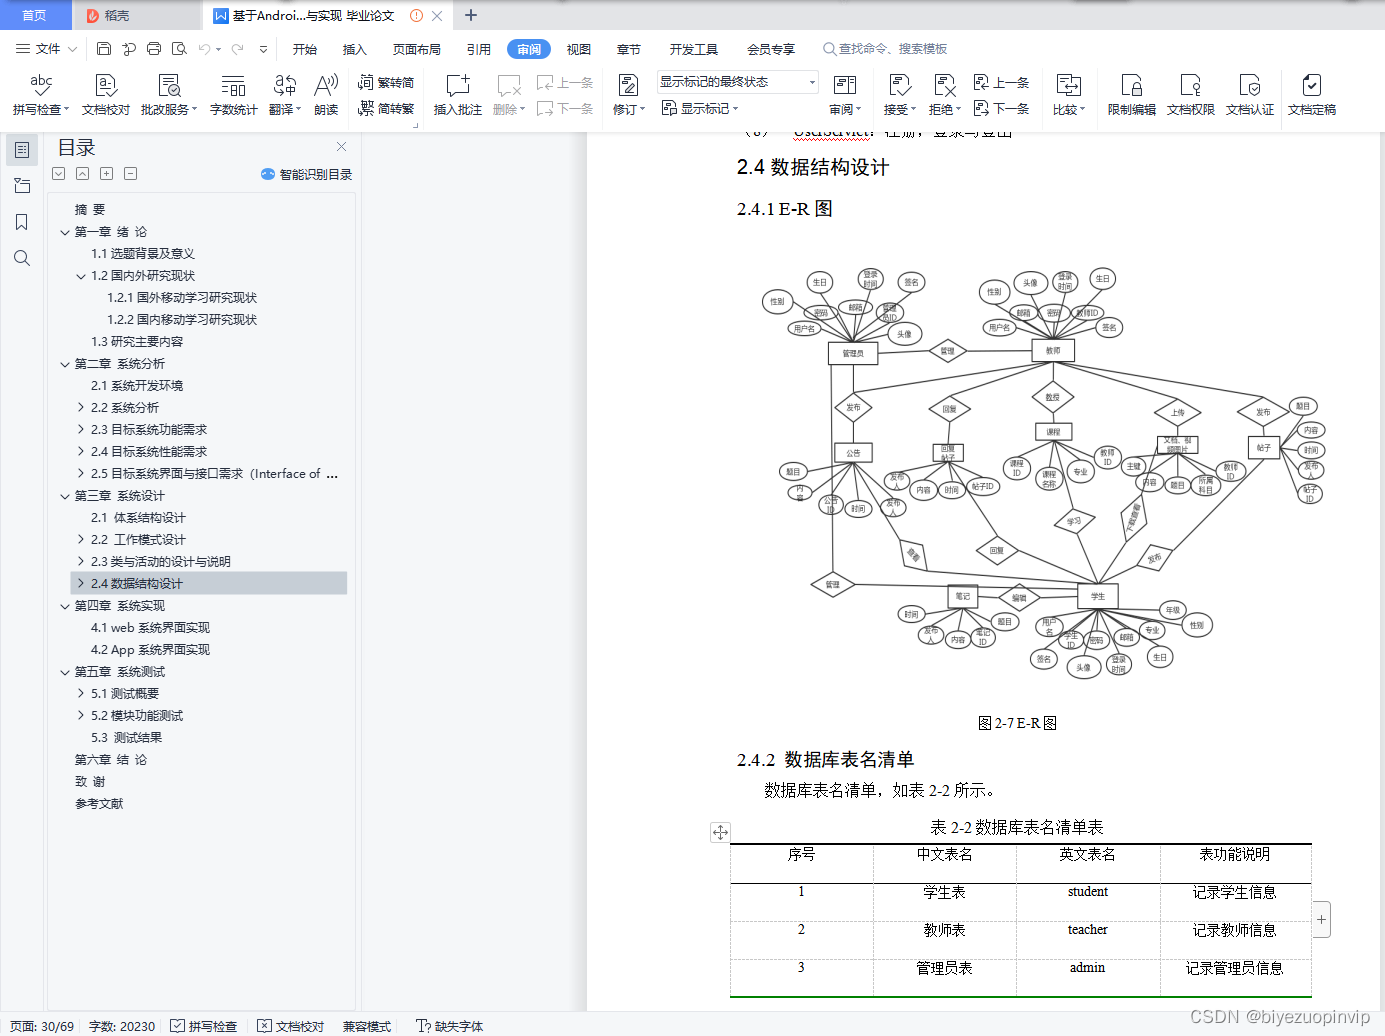The image size is (1385, 1036).
Task: Open search in the left sidebar
Action: pyautogui.click(x=22, y=258)
